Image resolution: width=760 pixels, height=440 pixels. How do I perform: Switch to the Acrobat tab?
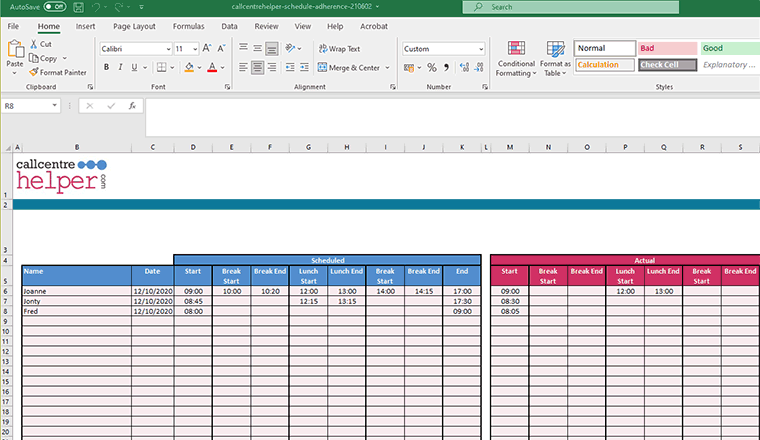coord(374,26)
